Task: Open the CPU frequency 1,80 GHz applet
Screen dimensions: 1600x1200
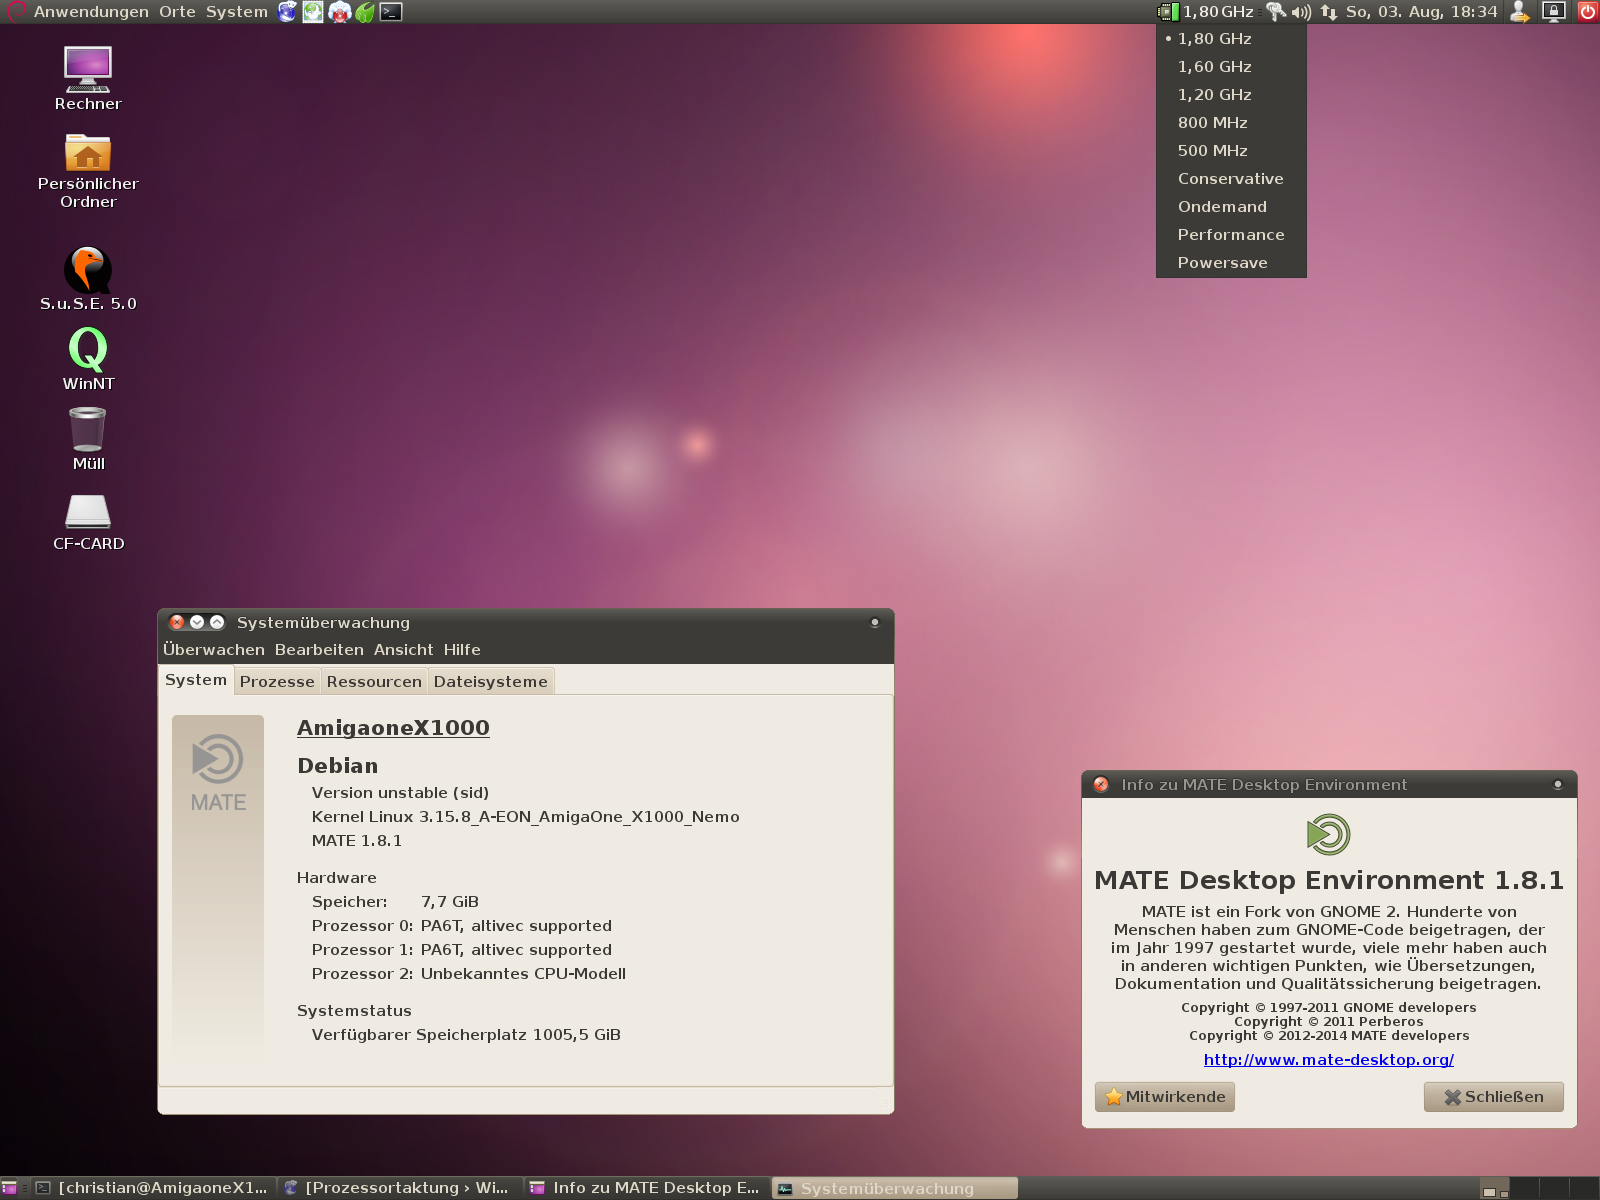Action: click(1207, 12)
